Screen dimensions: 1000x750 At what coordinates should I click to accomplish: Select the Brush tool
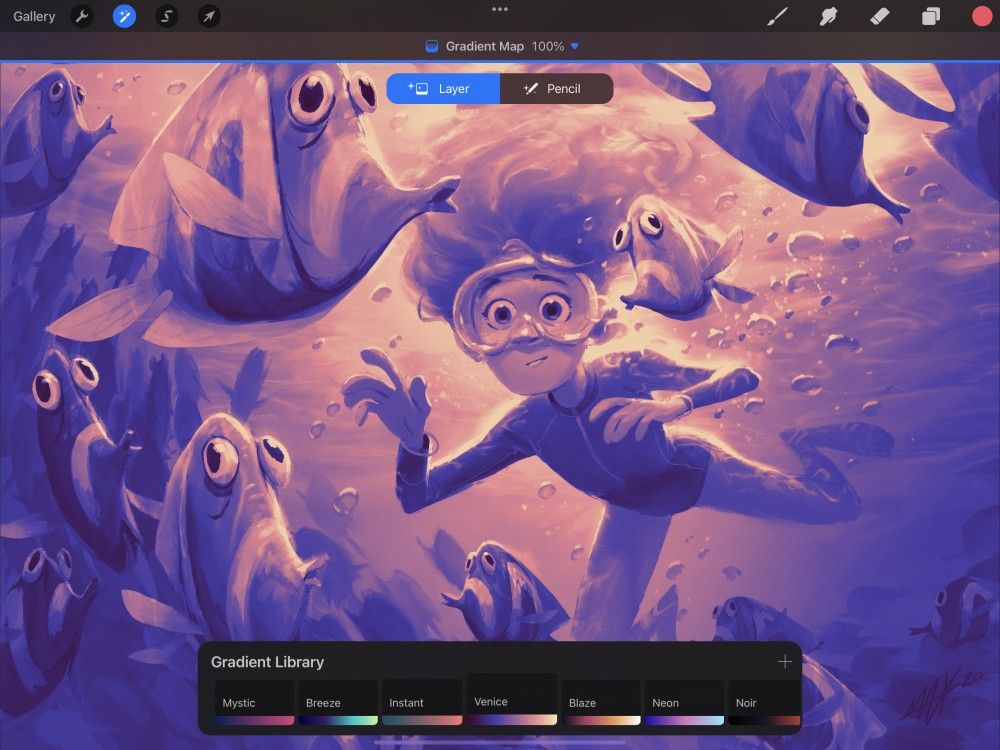point(777,16)
